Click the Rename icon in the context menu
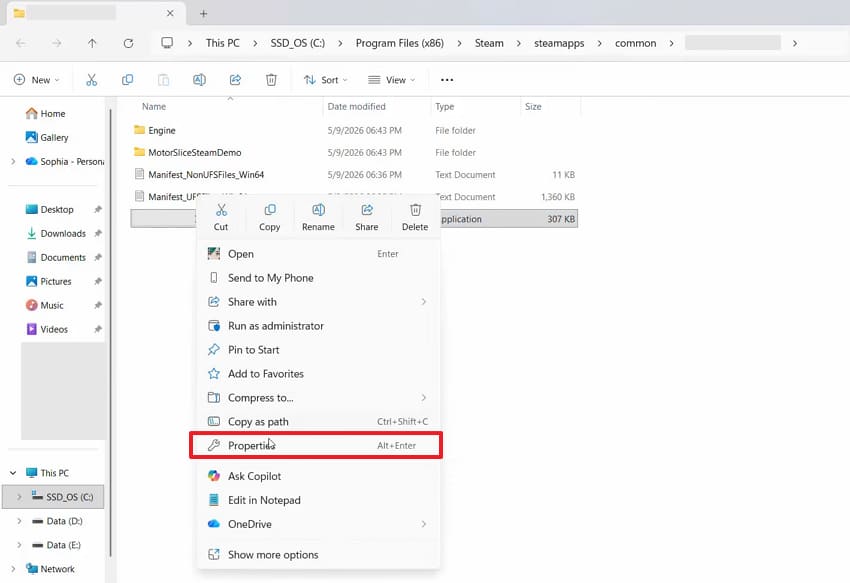Viewport: 850px width, 583px height. coord(318,210)
